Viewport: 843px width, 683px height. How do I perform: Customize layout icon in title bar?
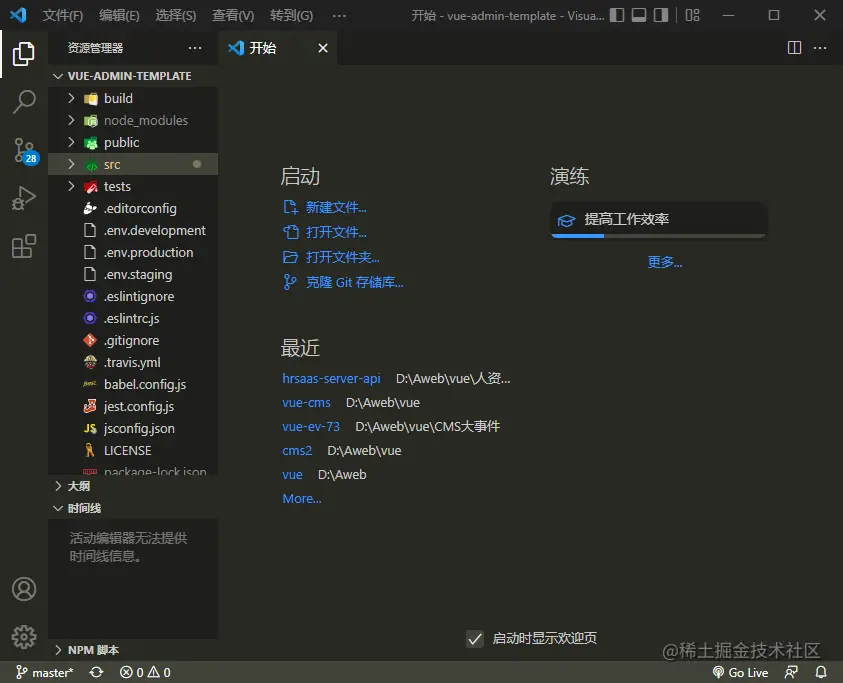click(692, 15)
